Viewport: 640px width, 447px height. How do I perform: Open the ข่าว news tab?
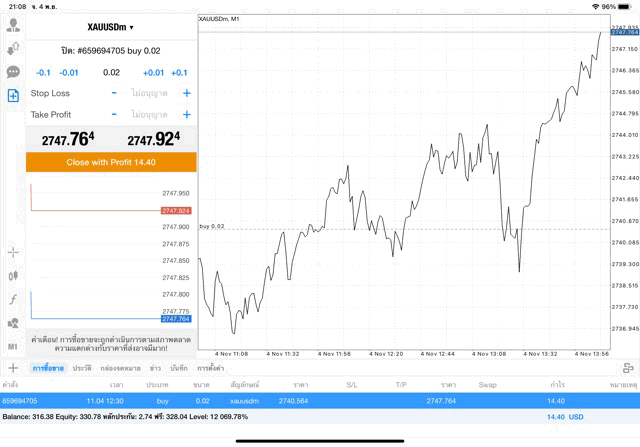pyautogui.click(x=155, y=369)
